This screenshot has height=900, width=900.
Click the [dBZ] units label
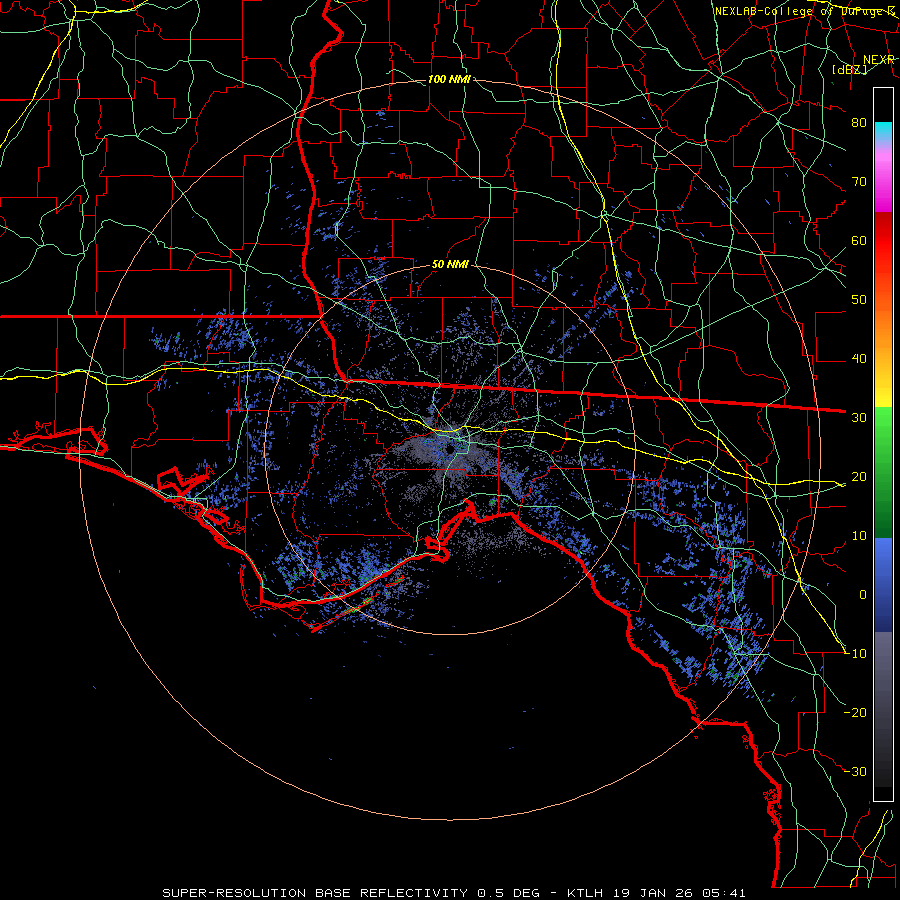(849, 69)
